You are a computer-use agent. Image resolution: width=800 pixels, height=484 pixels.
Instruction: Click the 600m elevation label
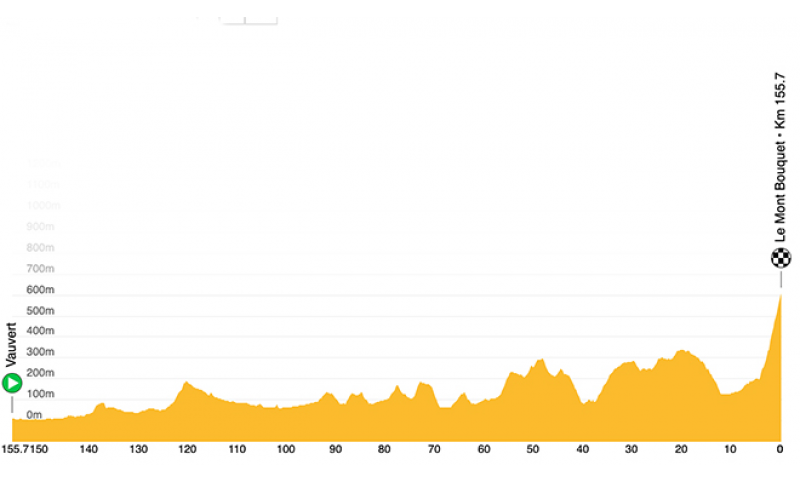[x=40, y=290]
